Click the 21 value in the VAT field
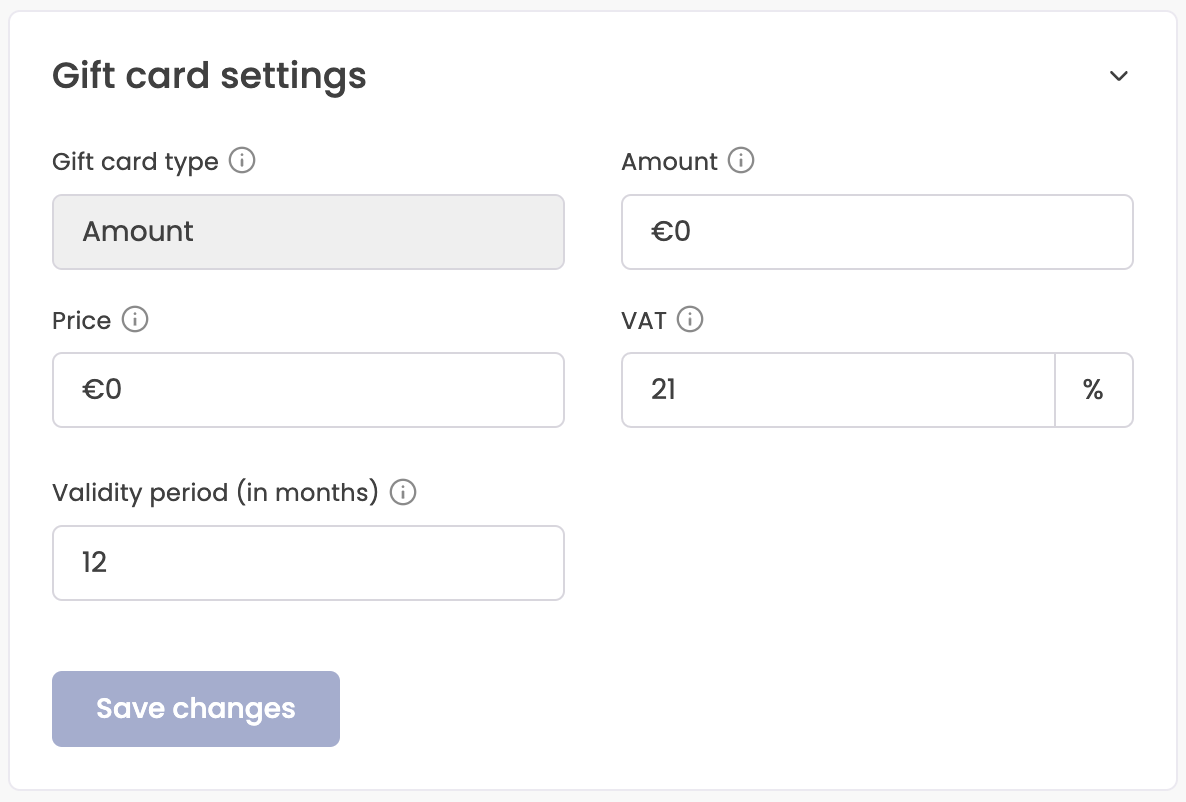 (662, 390)
